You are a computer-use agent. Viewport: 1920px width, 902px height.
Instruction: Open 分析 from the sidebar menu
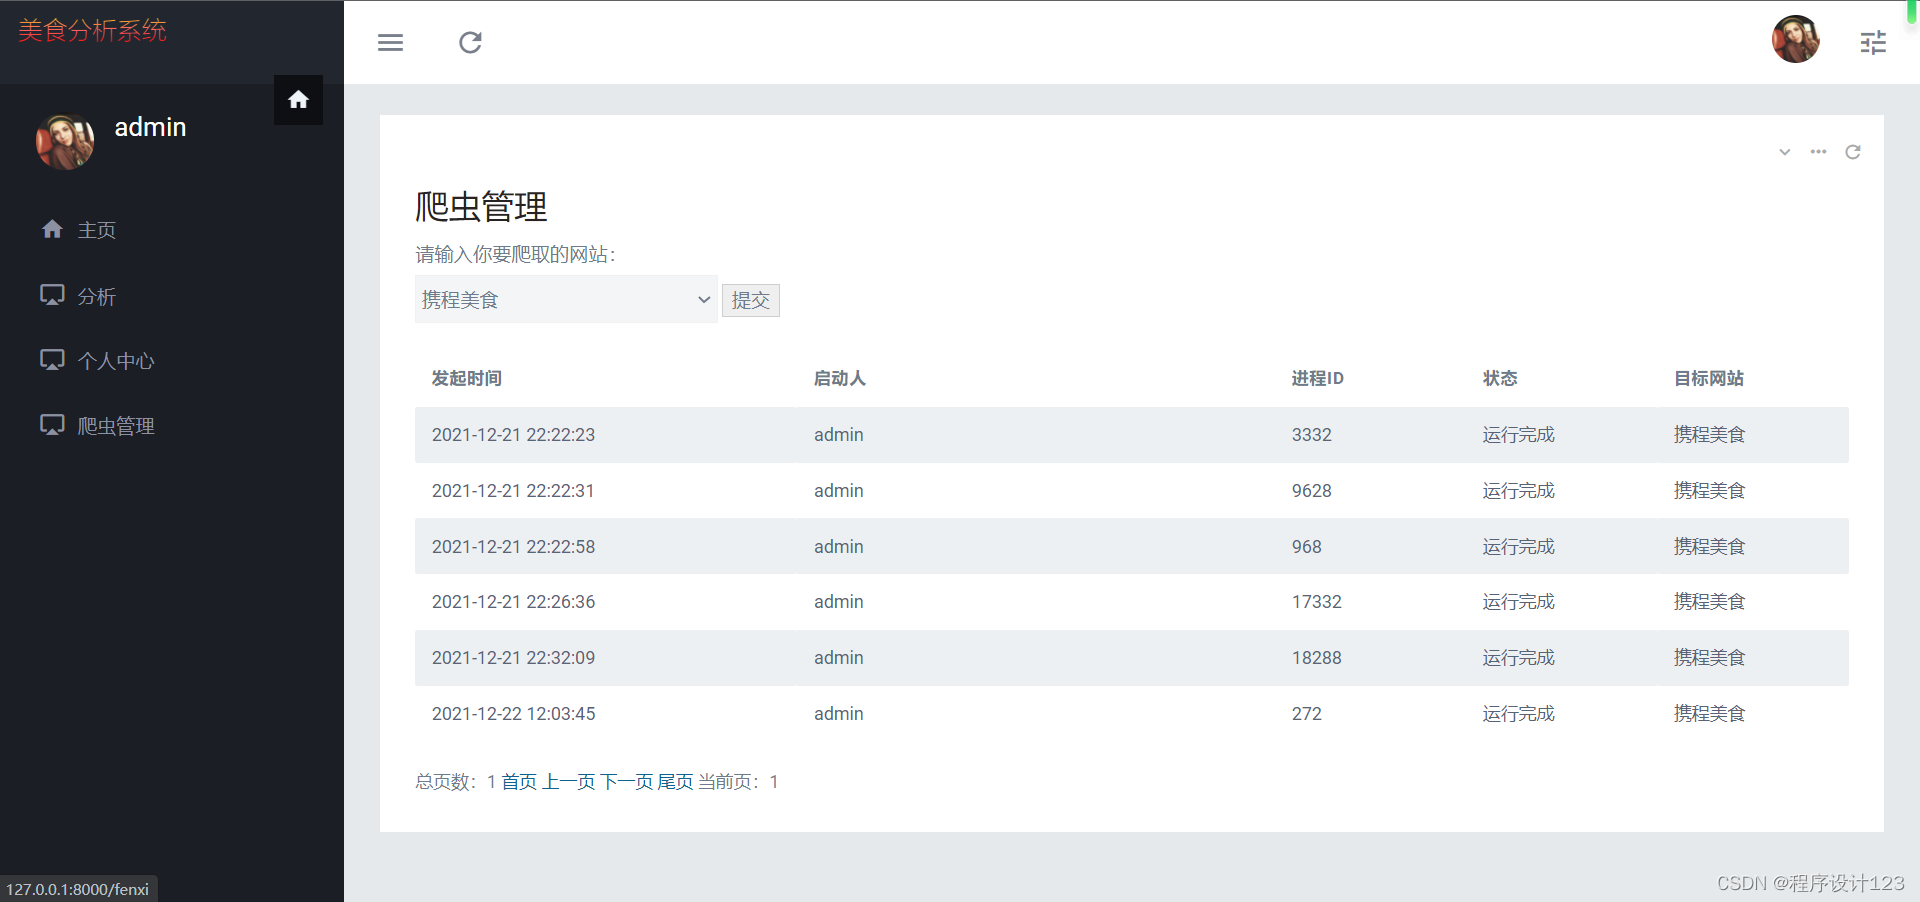96,295
